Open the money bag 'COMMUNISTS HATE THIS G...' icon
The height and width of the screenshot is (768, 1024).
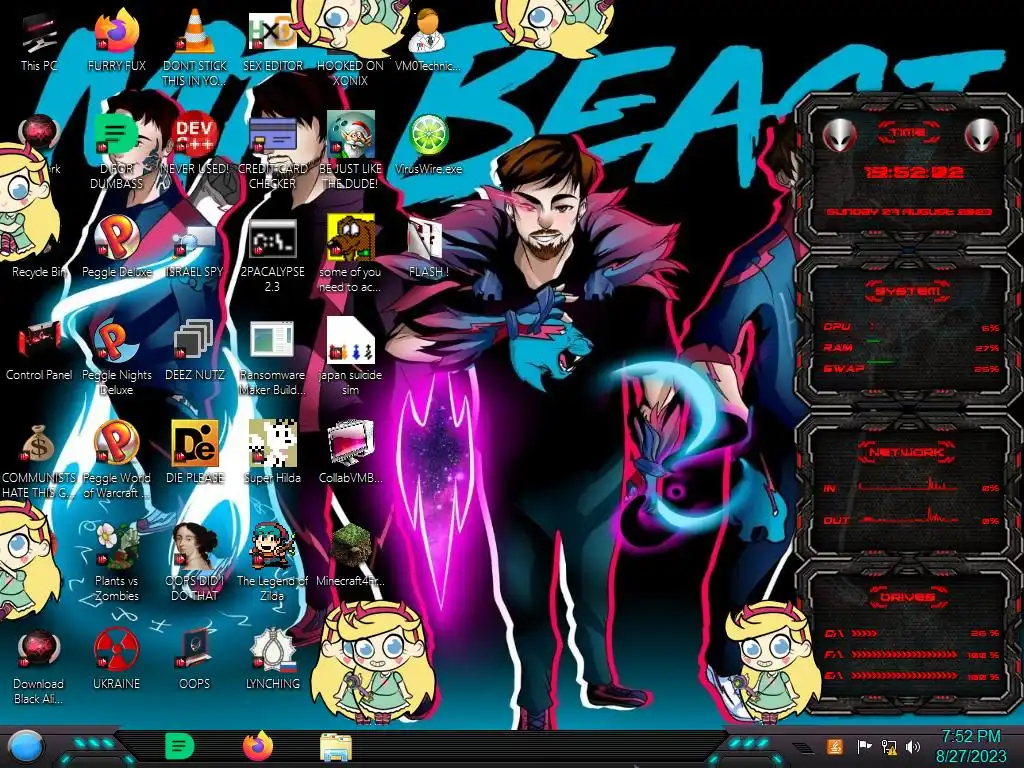39,460
